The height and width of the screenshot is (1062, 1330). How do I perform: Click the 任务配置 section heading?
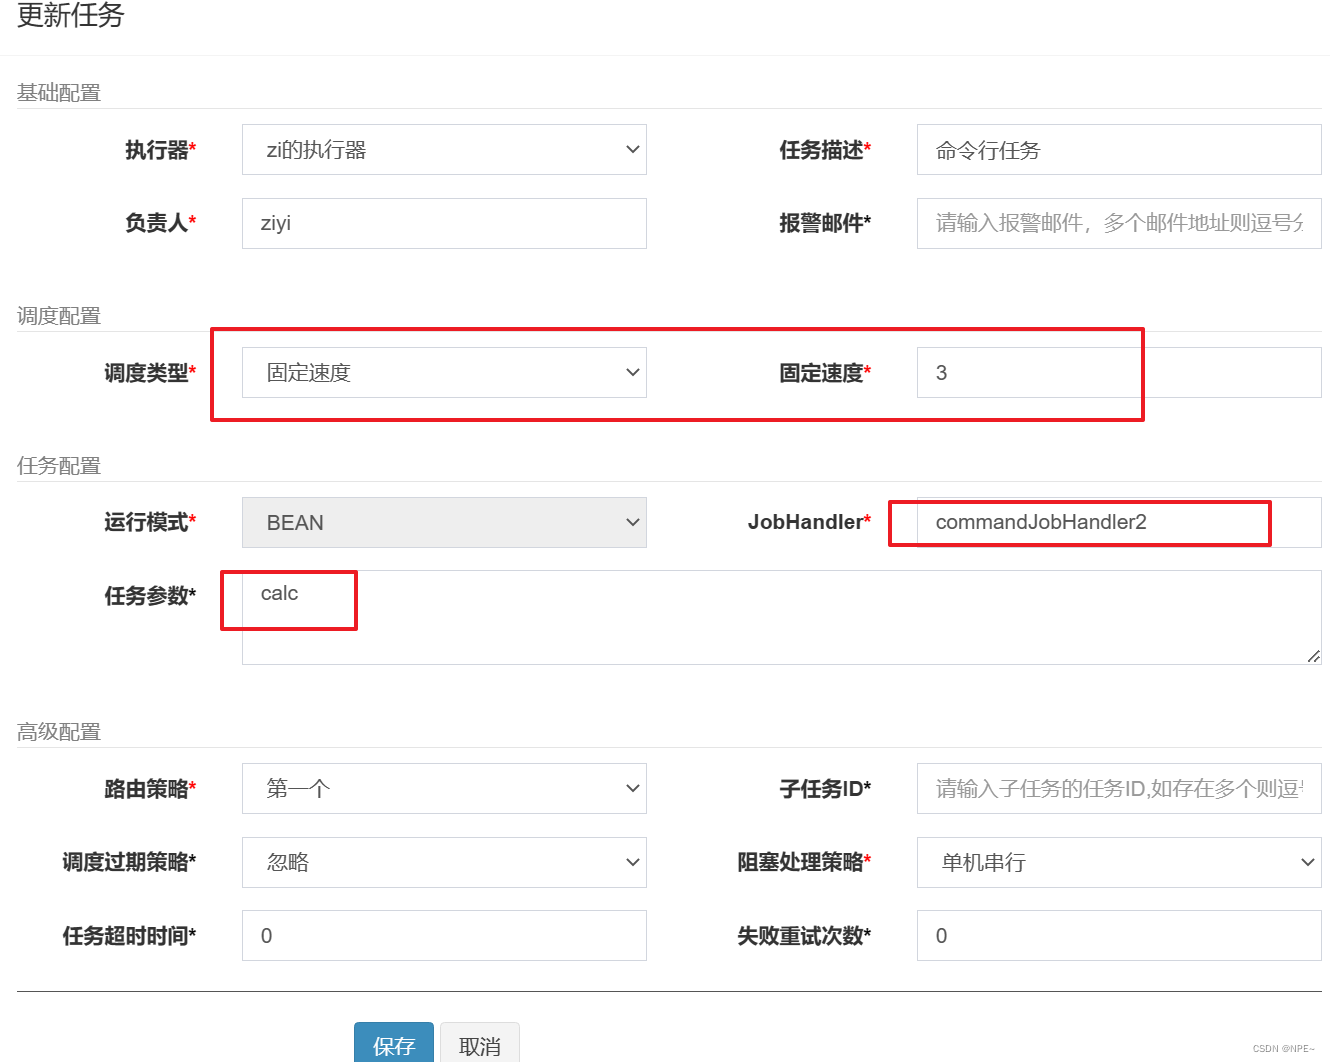59,466
